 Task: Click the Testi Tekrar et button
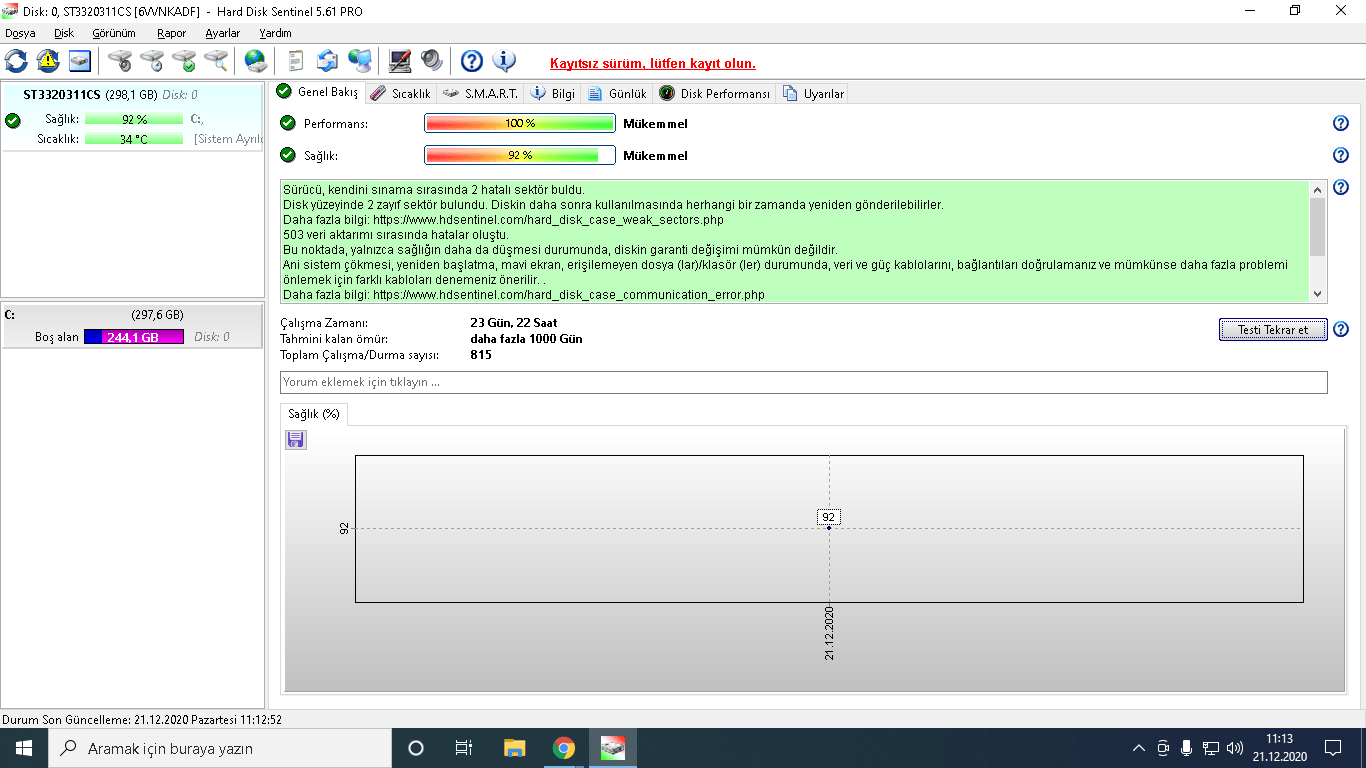click(x=1273, y=330)
